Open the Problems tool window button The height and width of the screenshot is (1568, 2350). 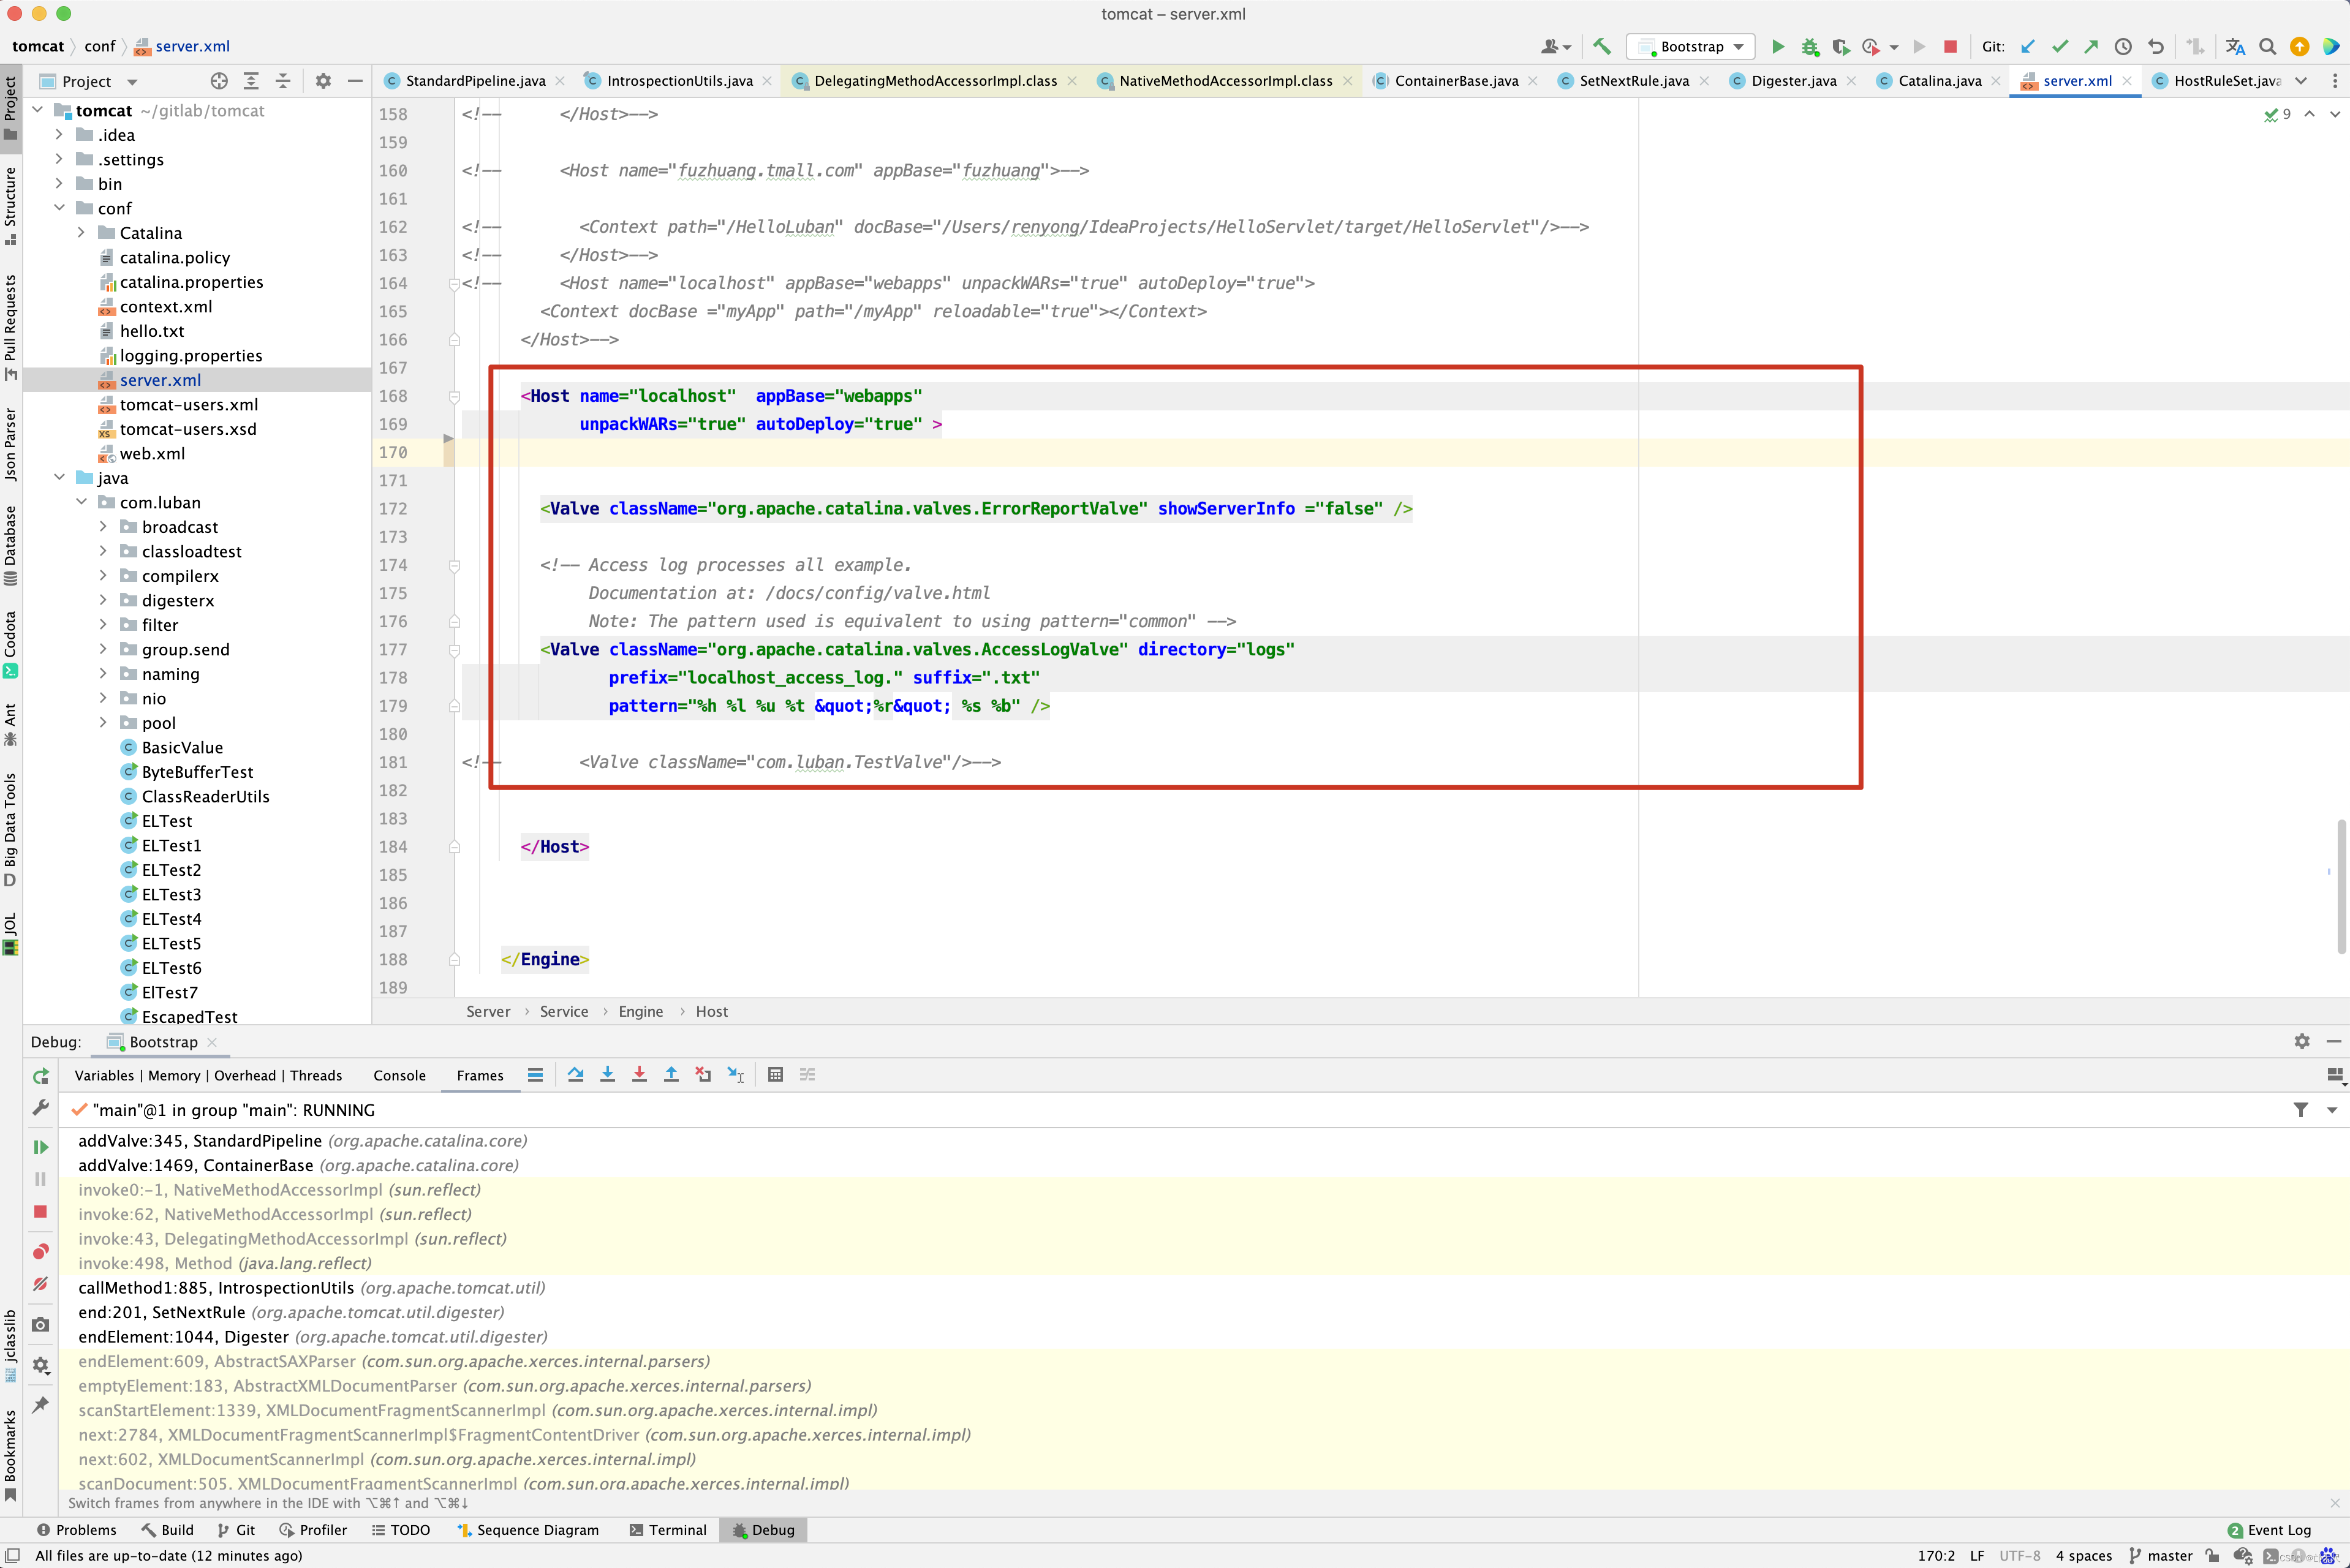coord(76,1530)
